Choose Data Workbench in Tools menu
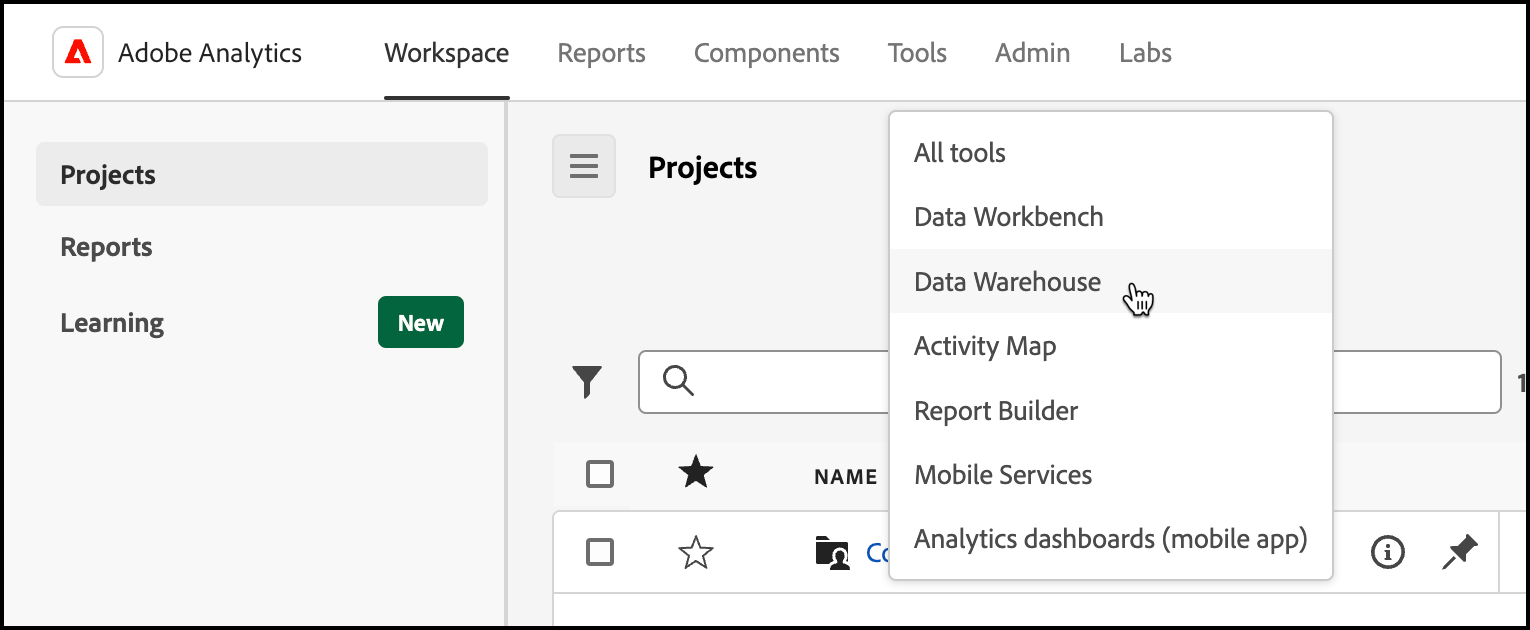Screen dimensions: 1530x630 (x=1111, y=217)
